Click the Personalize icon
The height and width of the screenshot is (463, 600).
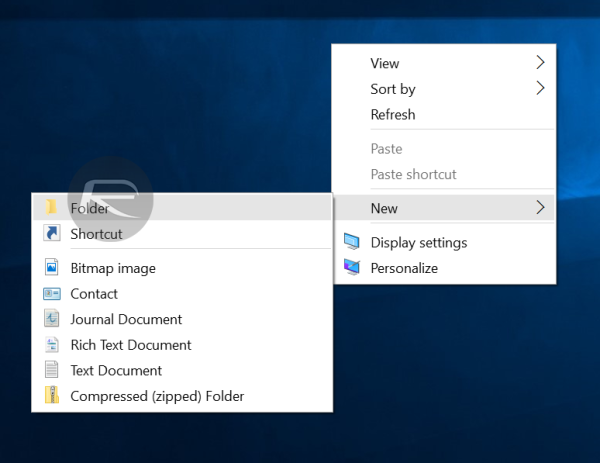pyautogui.click(x=351, y=267)
